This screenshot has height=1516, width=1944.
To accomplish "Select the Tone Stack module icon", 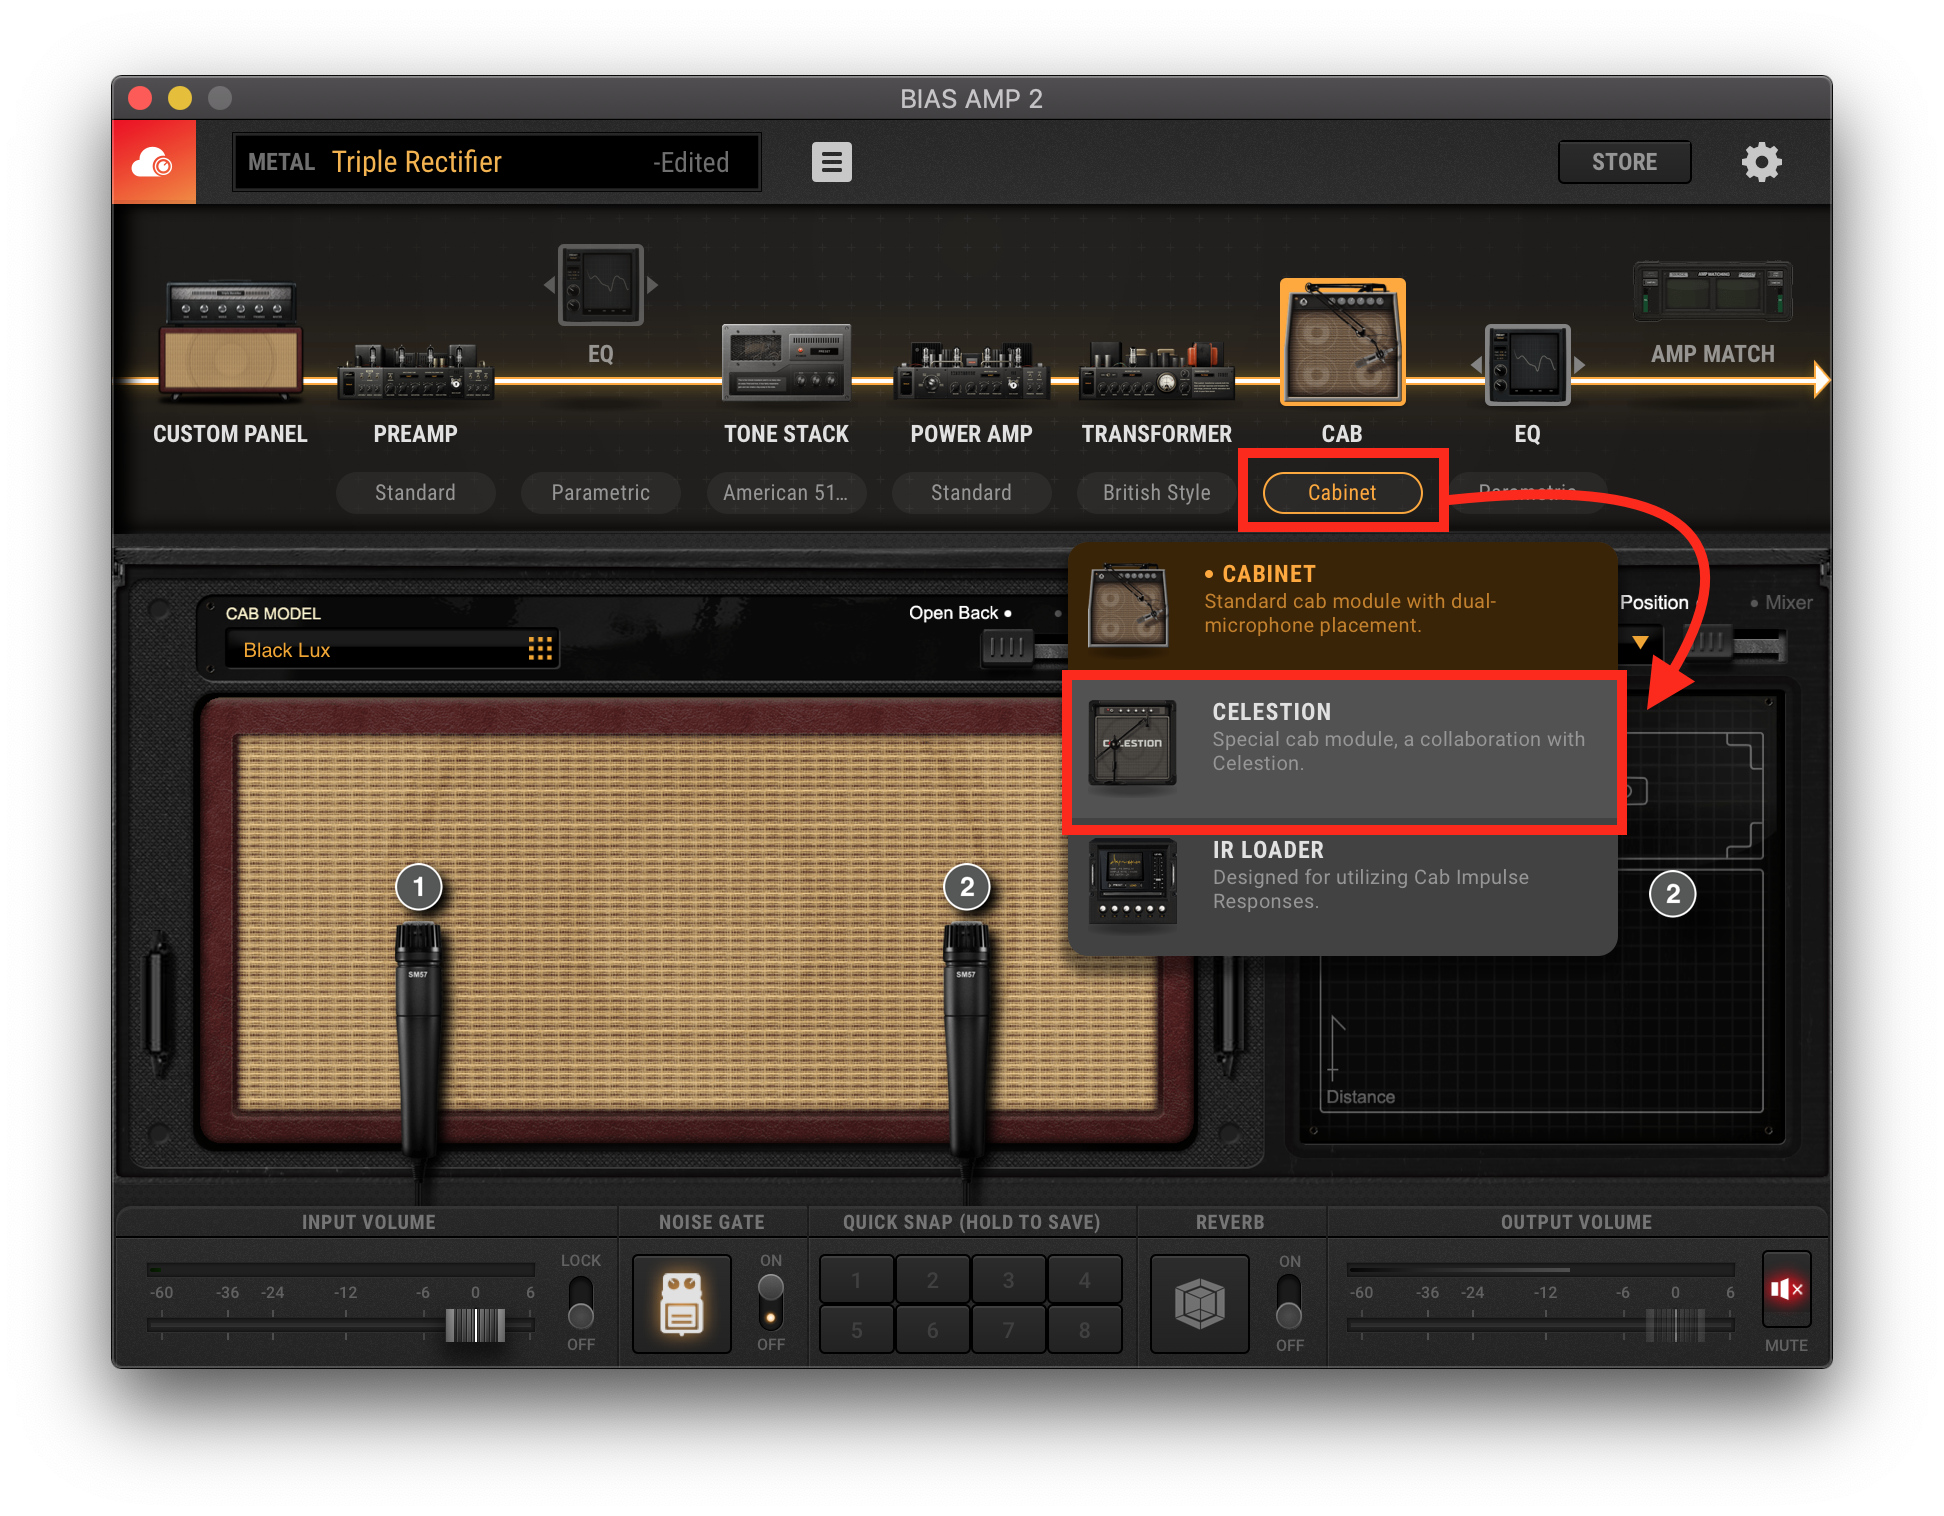I will point(786,362).
